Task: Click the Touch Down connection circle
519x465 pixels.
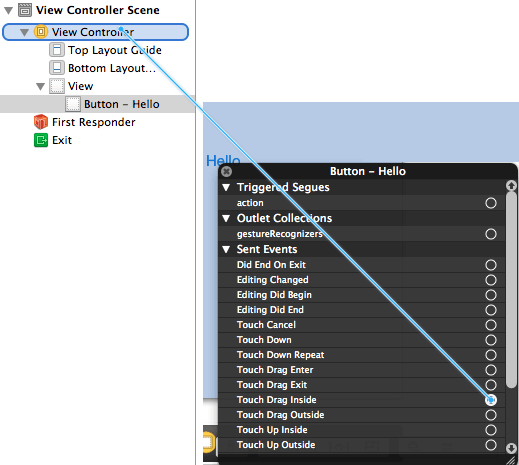Action: coord(491,340)
